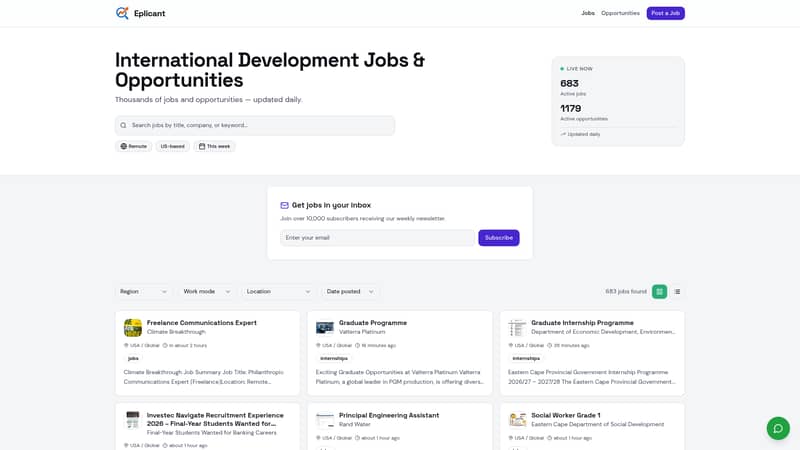Toggle the Remote filter chip
The image size is (800, 450).
pos(134,146)
